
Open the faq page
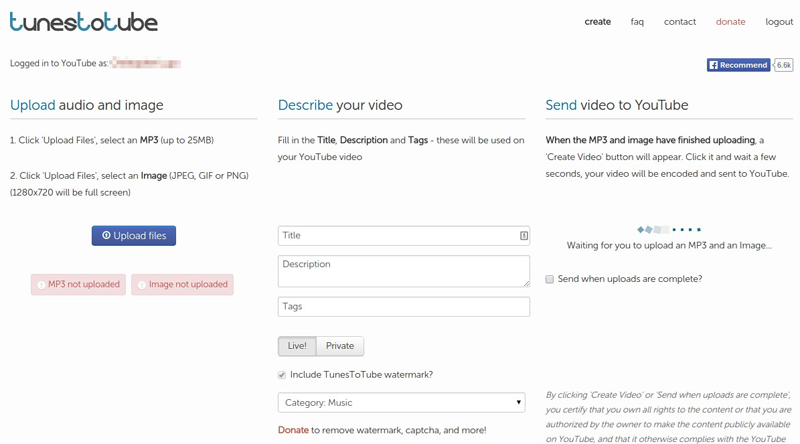click(637, 22)
